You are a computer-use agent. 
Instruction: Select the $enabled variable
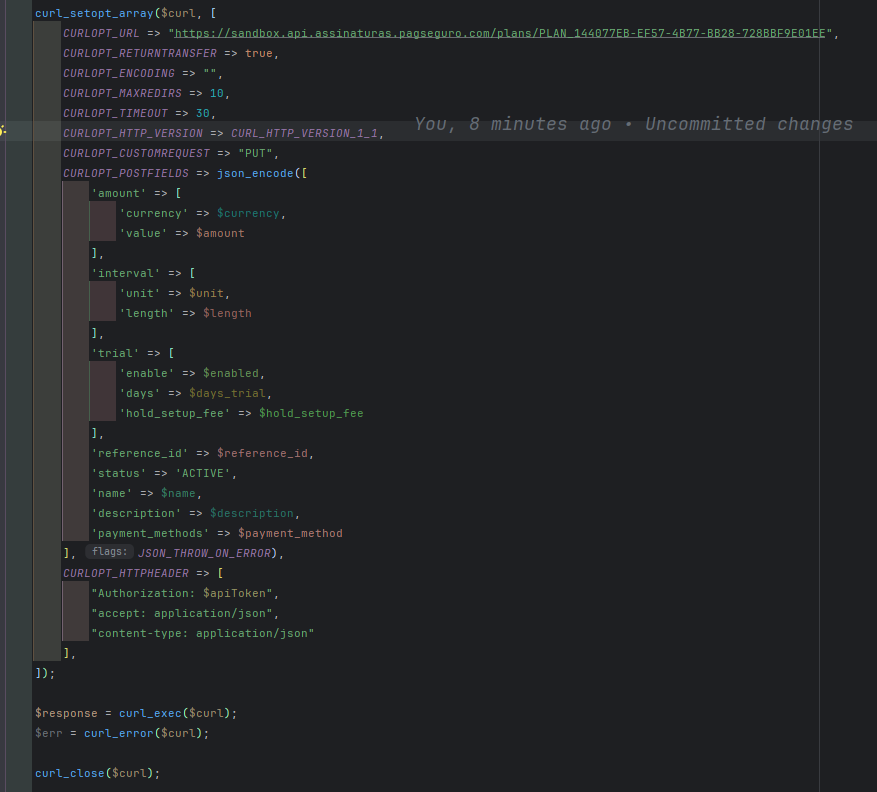(x=231, y=373)
